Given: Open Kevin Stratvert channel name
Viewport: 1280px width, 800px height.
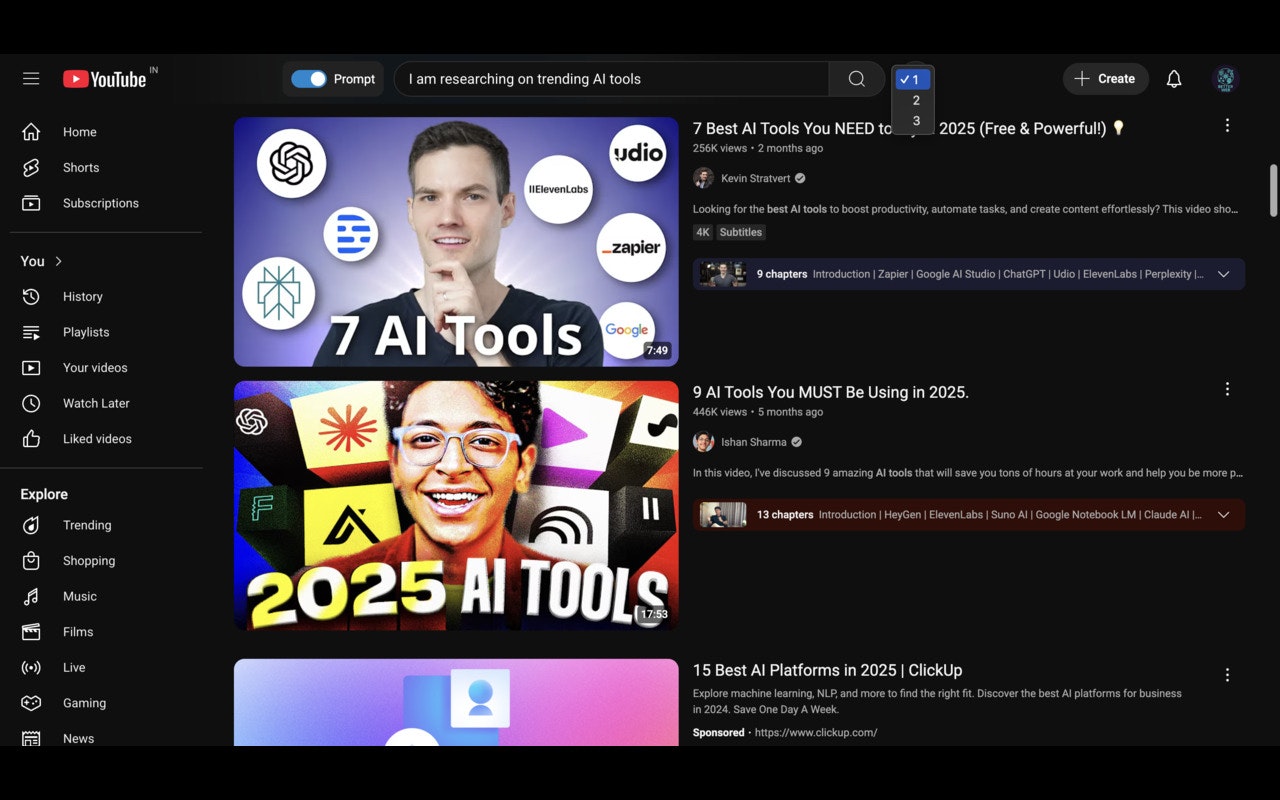Looking at the screenshot, I should pyautogui.click(x=755, y=178).
